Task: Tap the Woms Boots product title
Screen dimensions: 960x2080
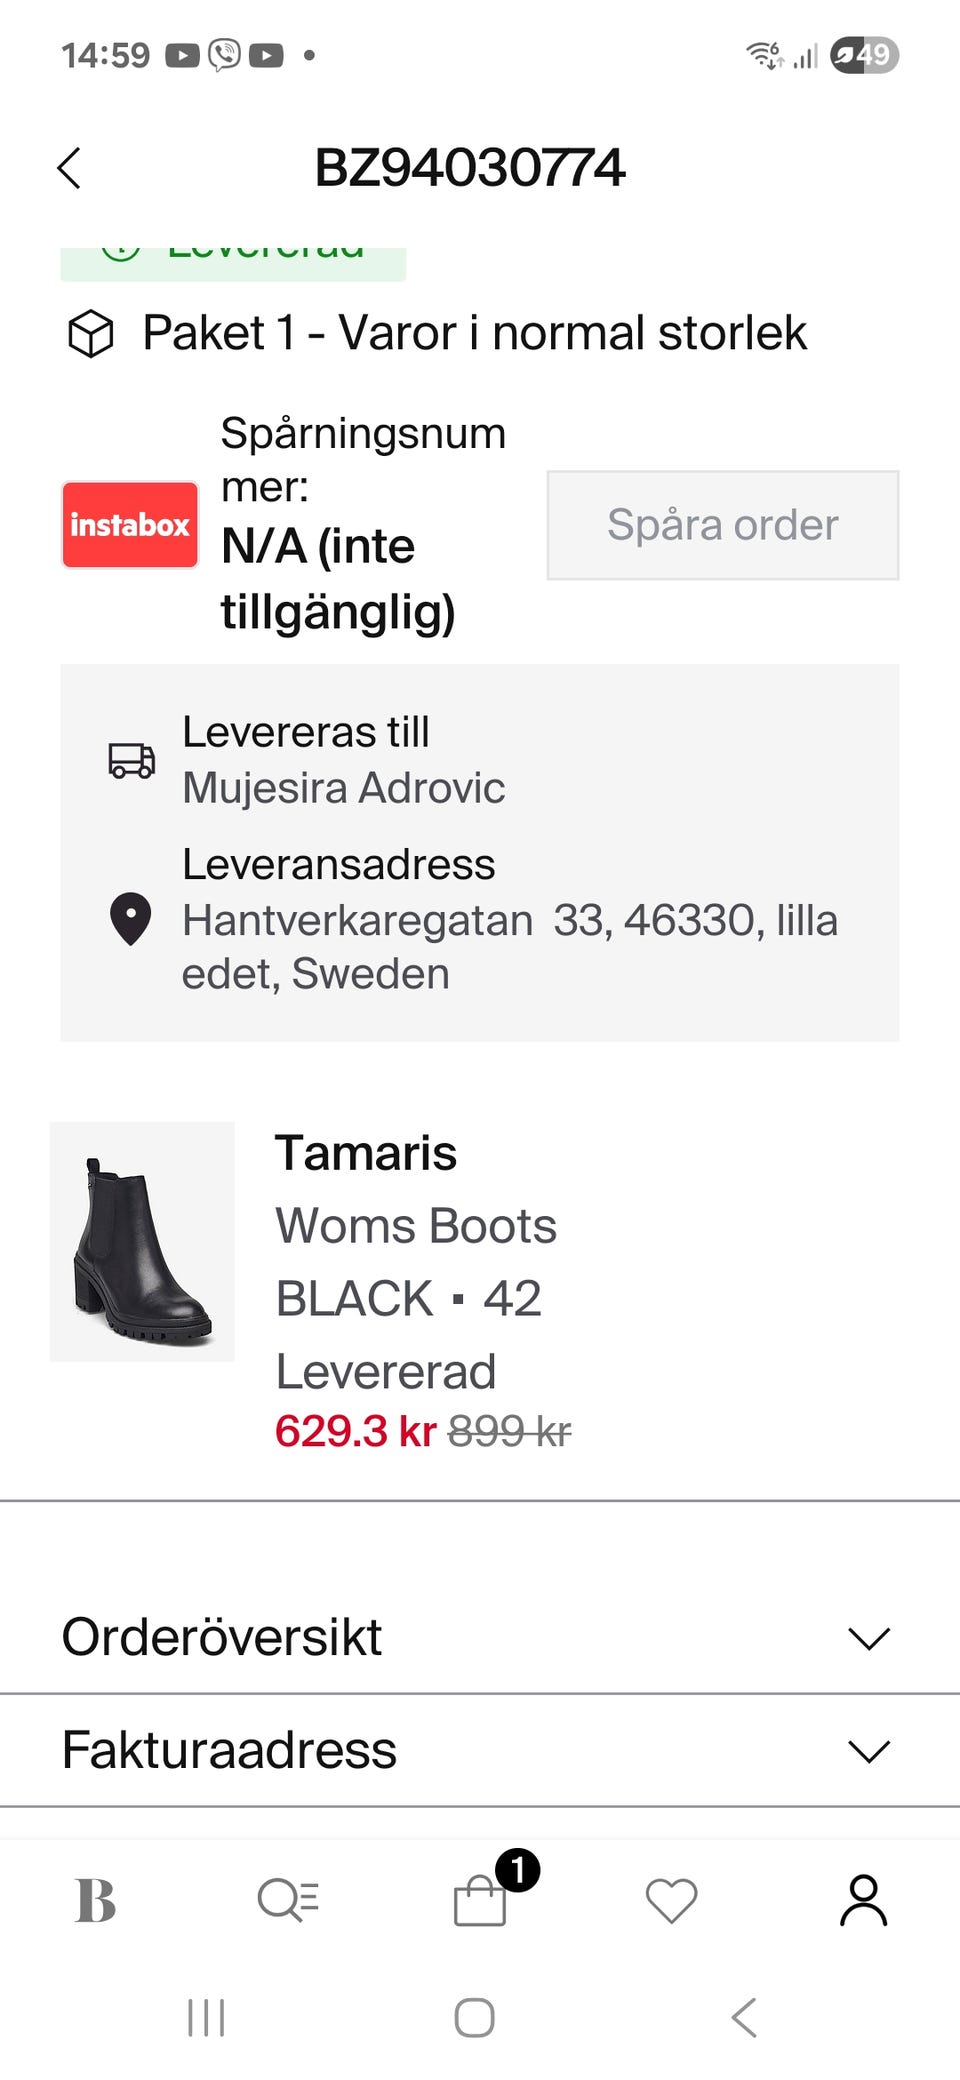Action: point(416,1226)
